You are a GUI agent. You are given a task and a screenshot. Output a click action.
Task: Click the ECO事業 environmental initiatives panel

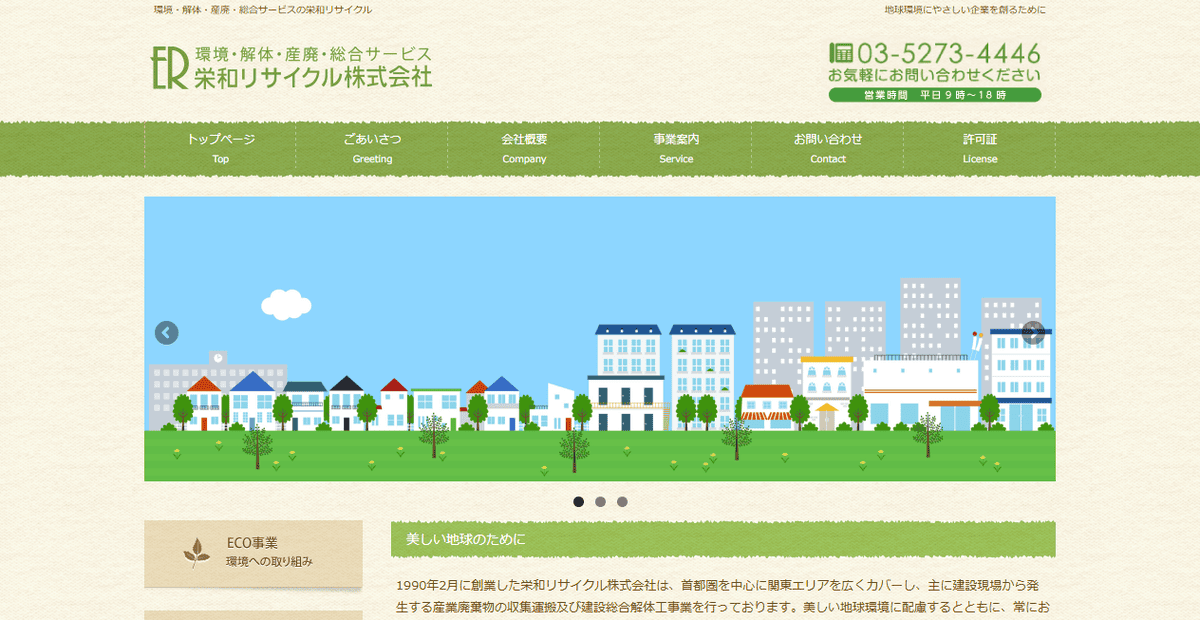click(253, 551)
